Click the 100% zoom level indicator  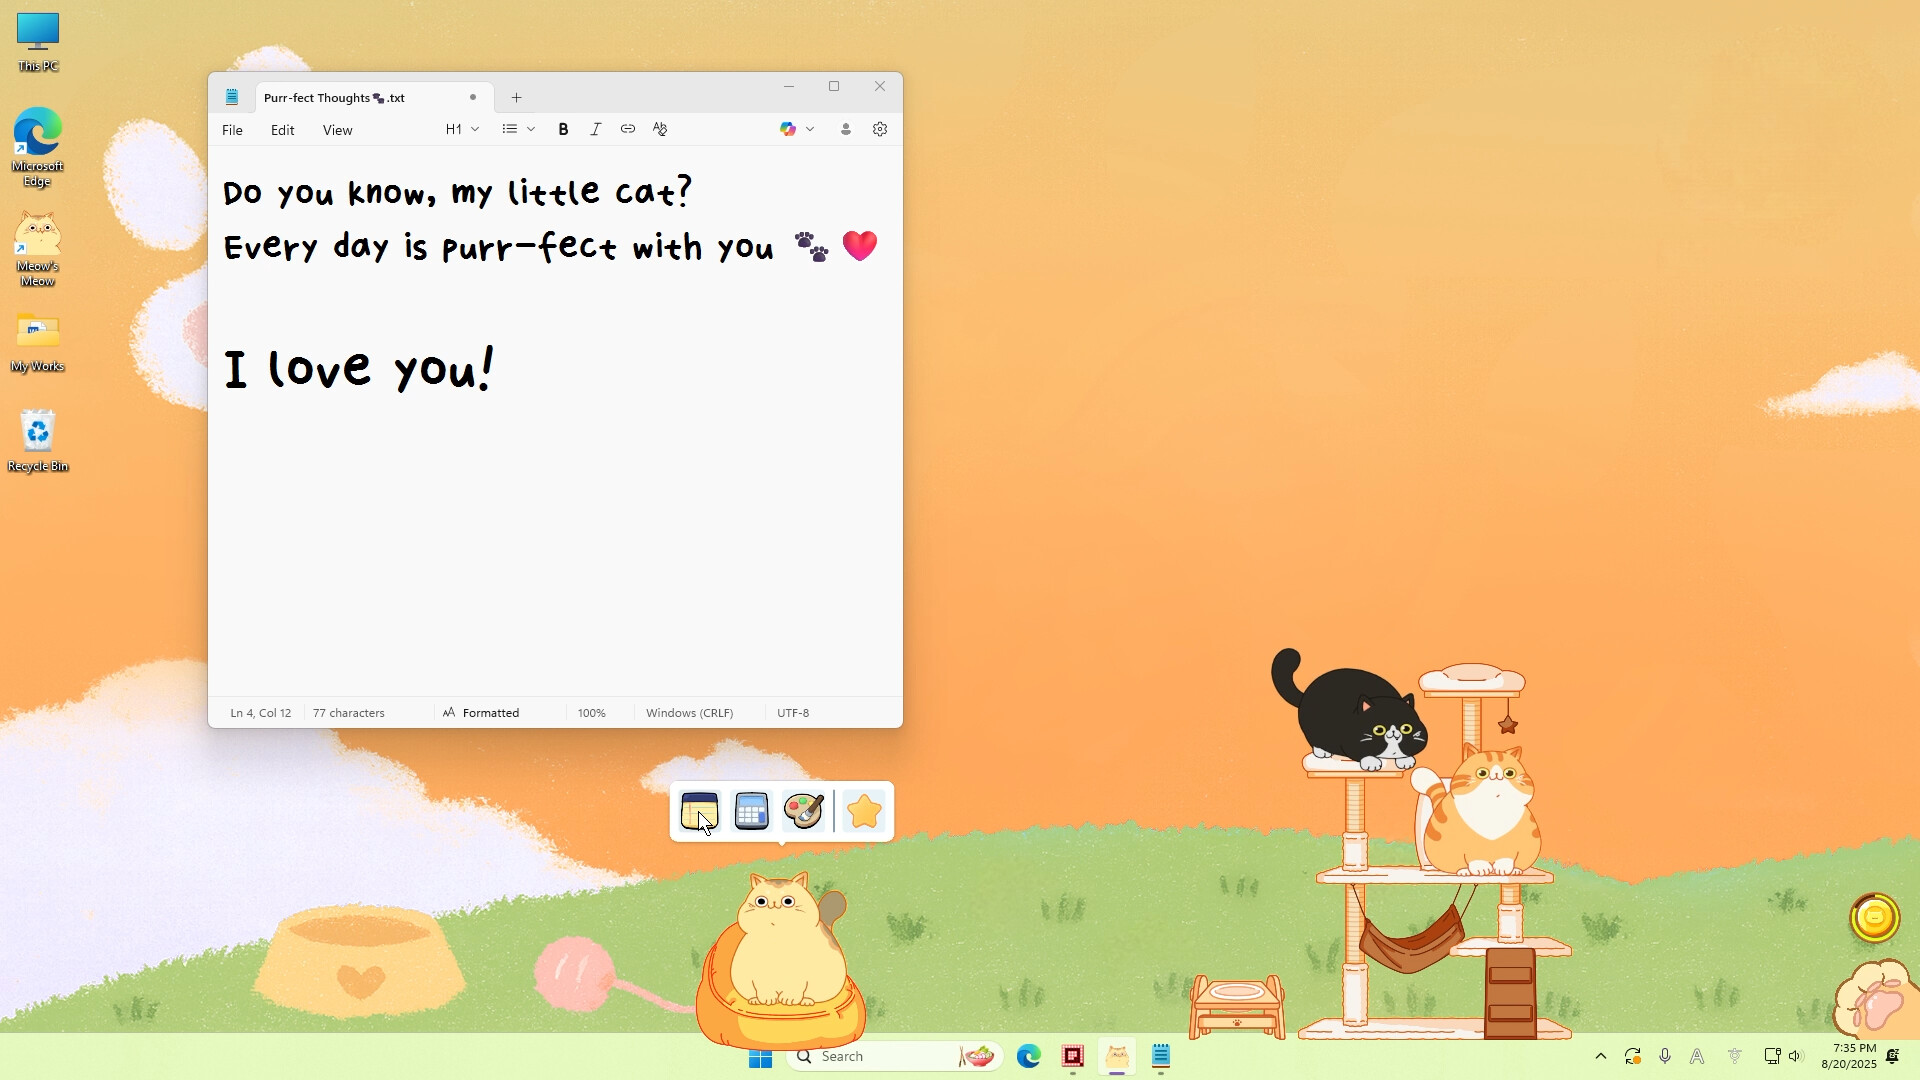coord(591,712)
